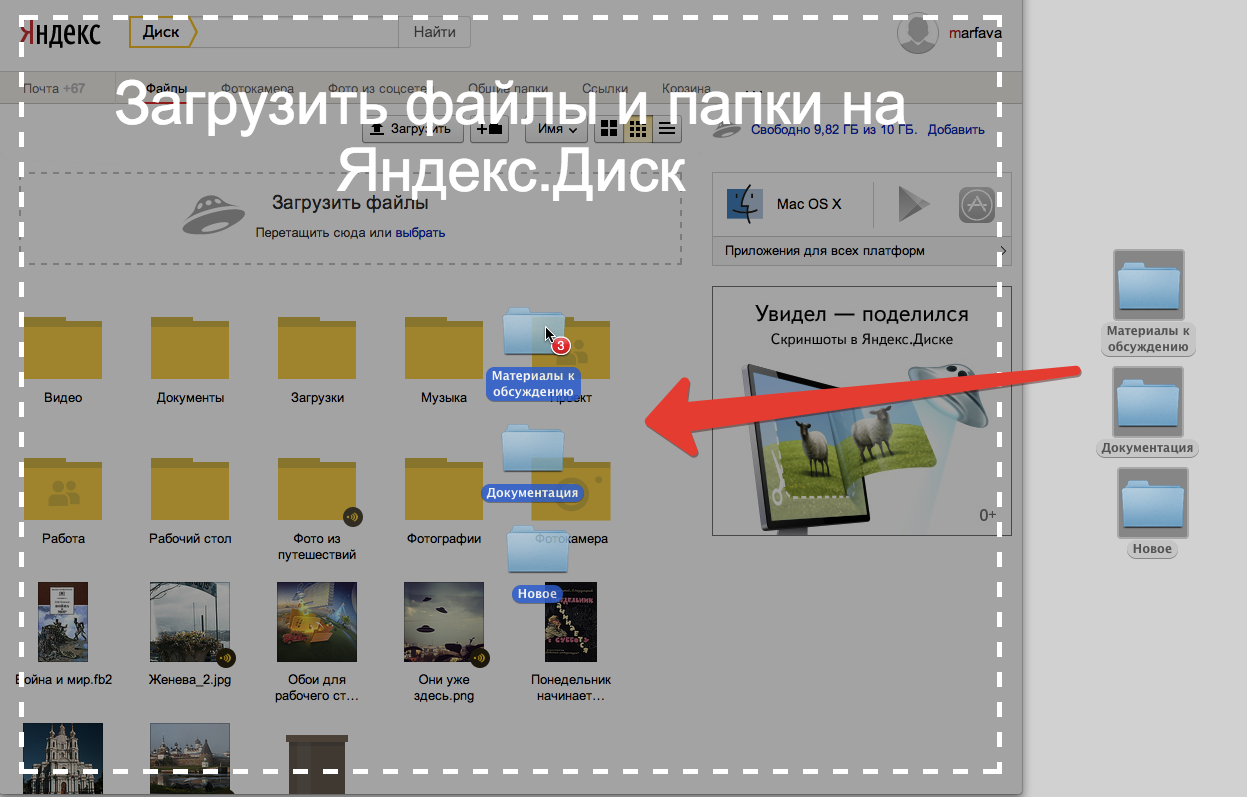Click the Женева_2.jpg file name
1247x797 pixels.
point(190,679)
